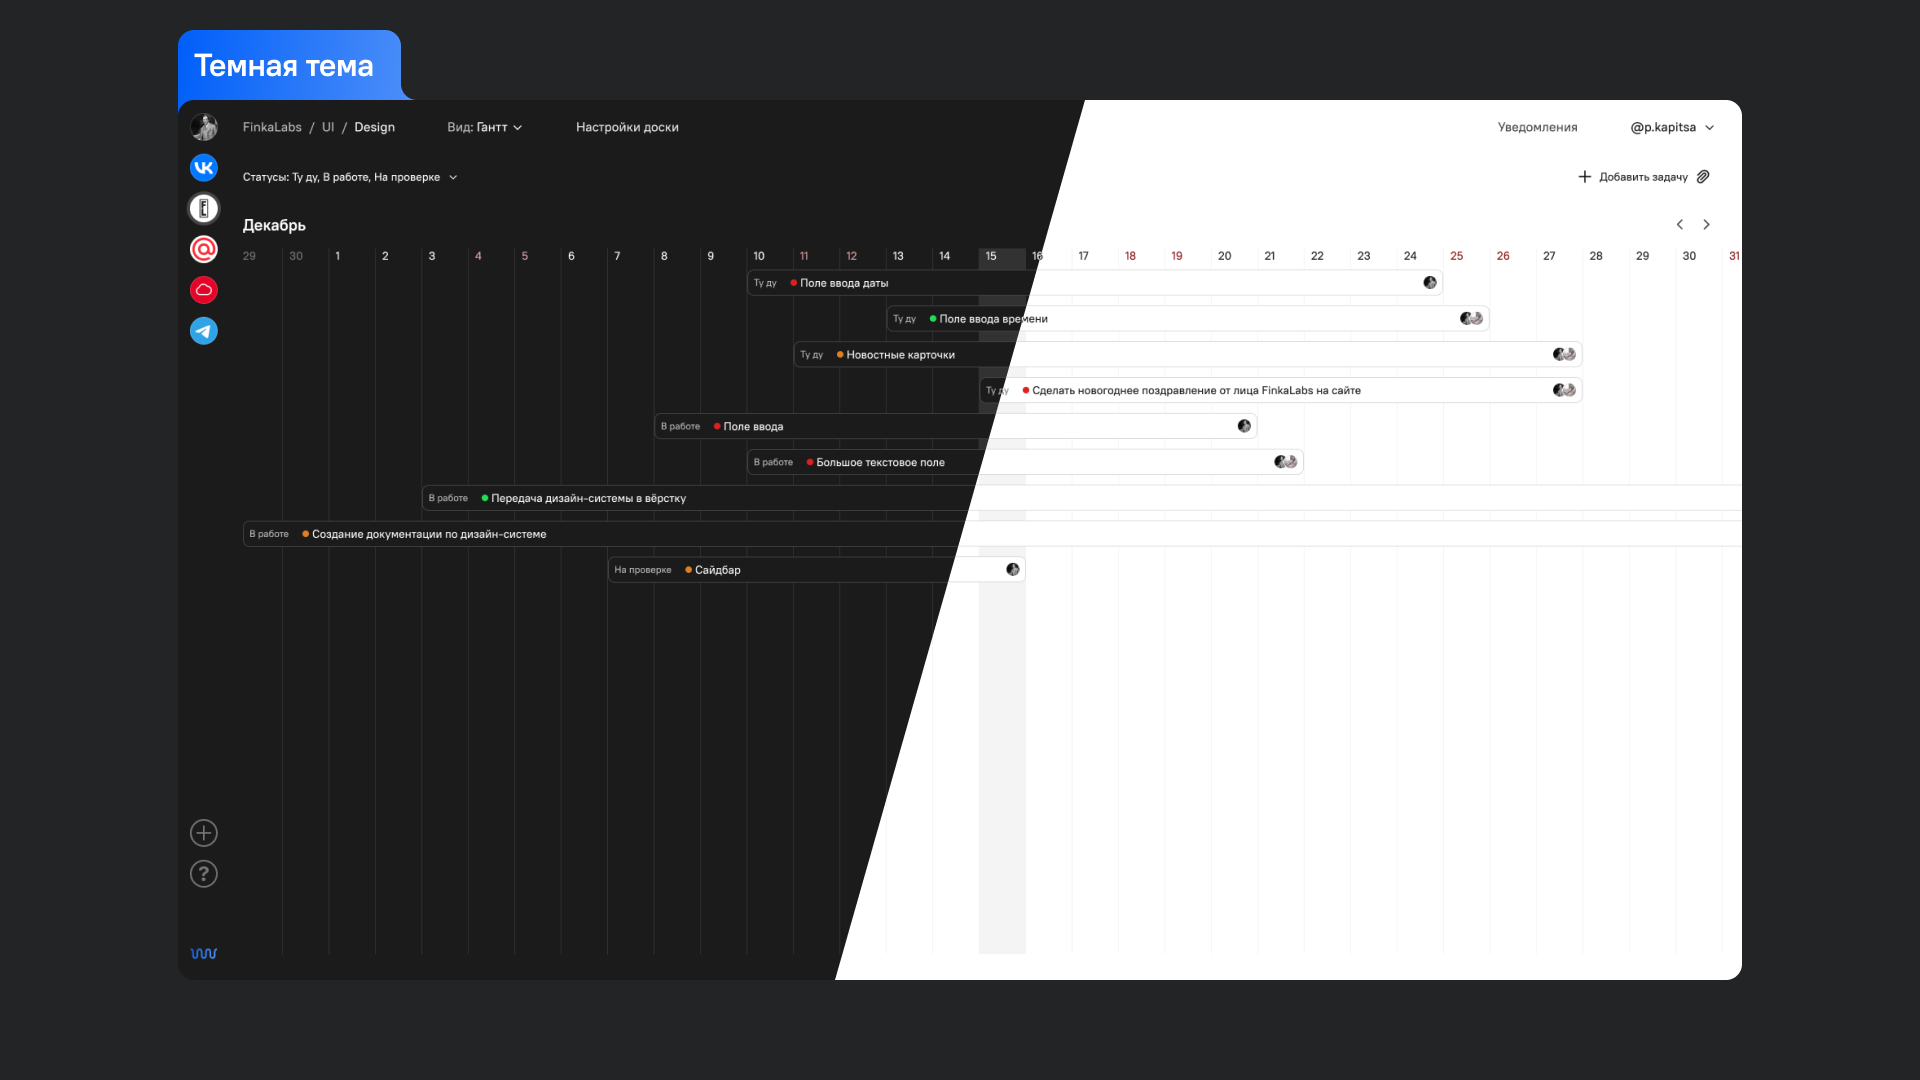The width and height of the screenshot is (1920, 1080).
Task: Open Уведомления in the top bar
Action: [x=1537, y=127]
